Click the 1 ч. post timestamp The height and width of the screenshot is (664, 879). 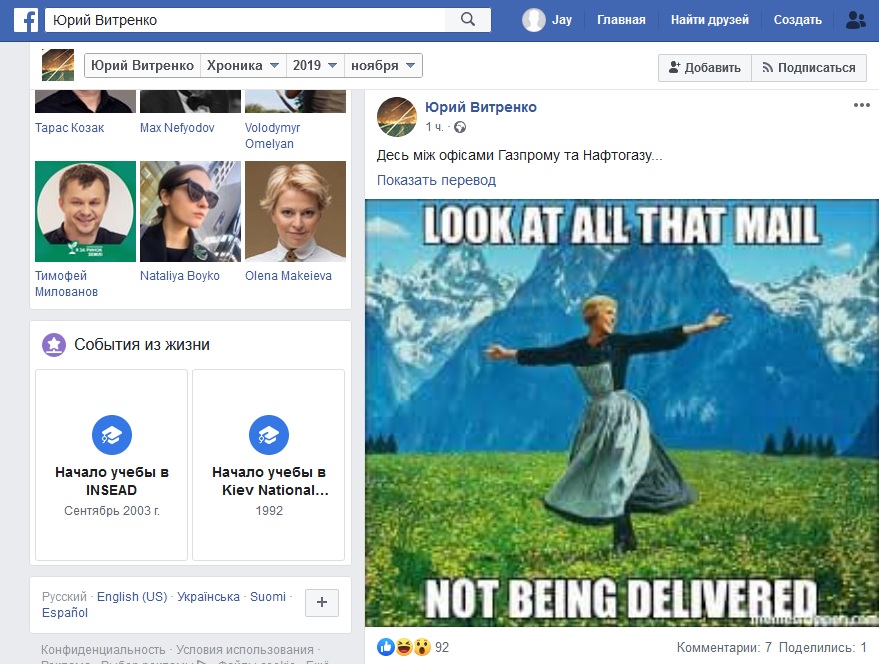tap(434, 127)
